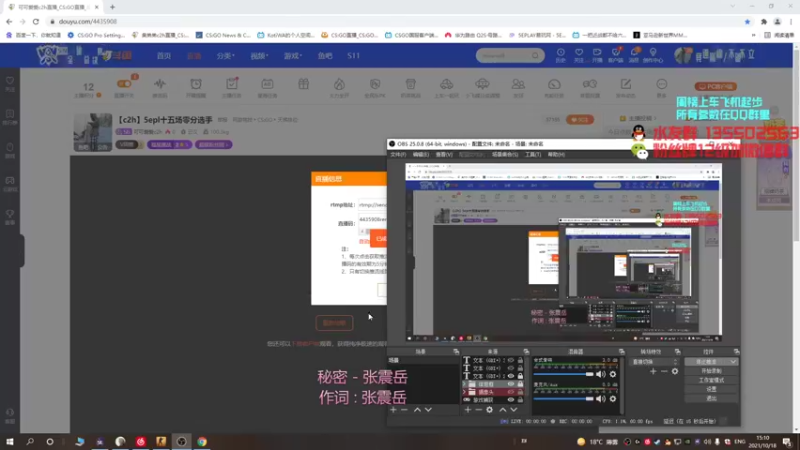Image resolution: width=800 pixels, height=450 pixels.
Task: Expand the red highlighted group in OBS sources
Action: tap(464, 392)
